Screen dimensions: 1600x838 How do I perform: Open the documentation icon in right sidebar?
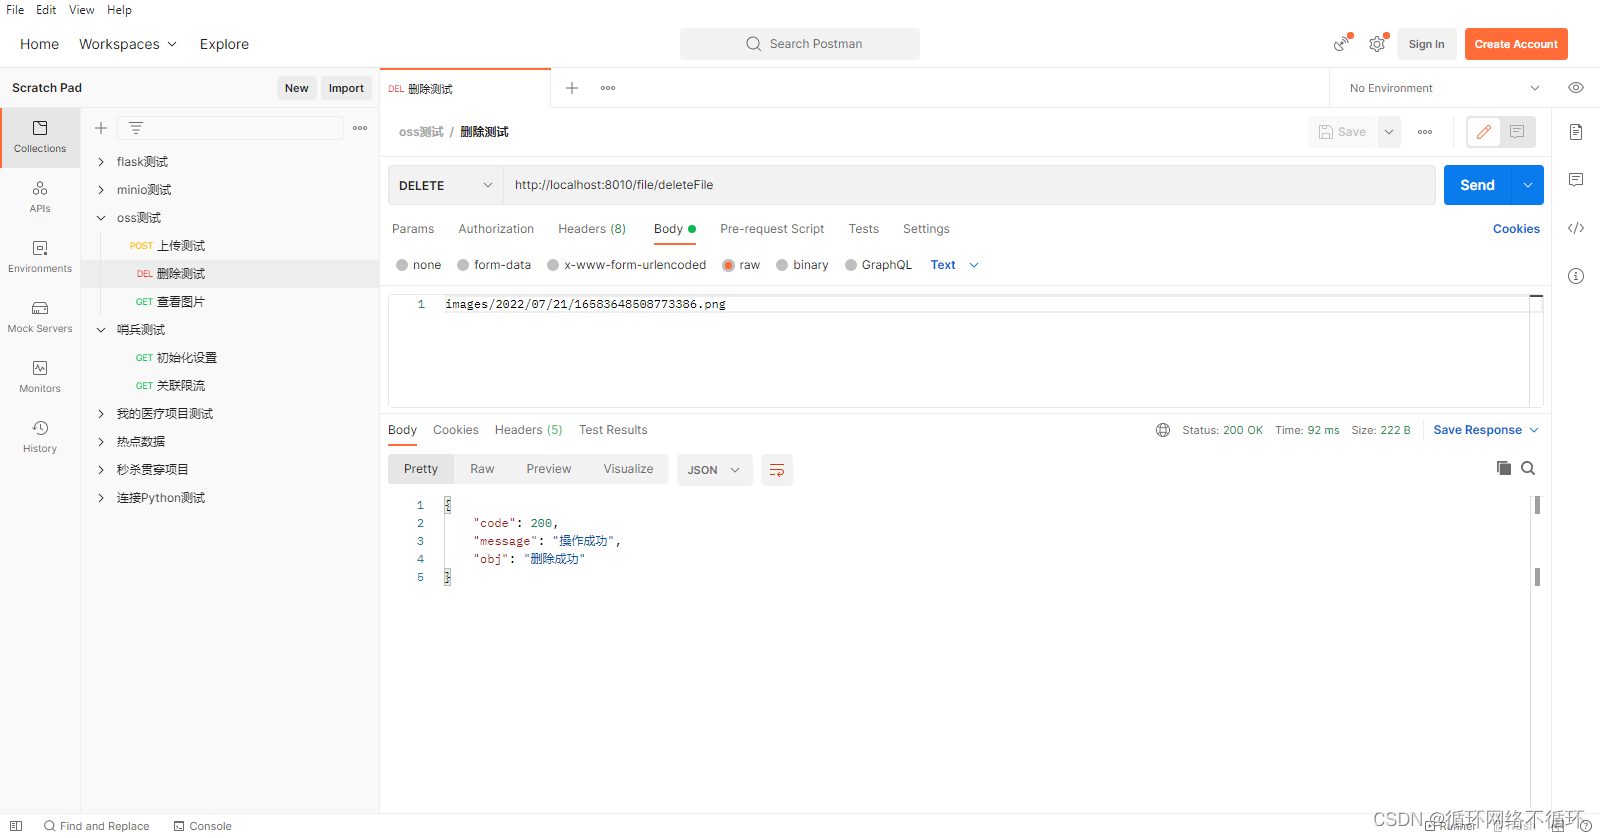click(x=1576, y=132)
